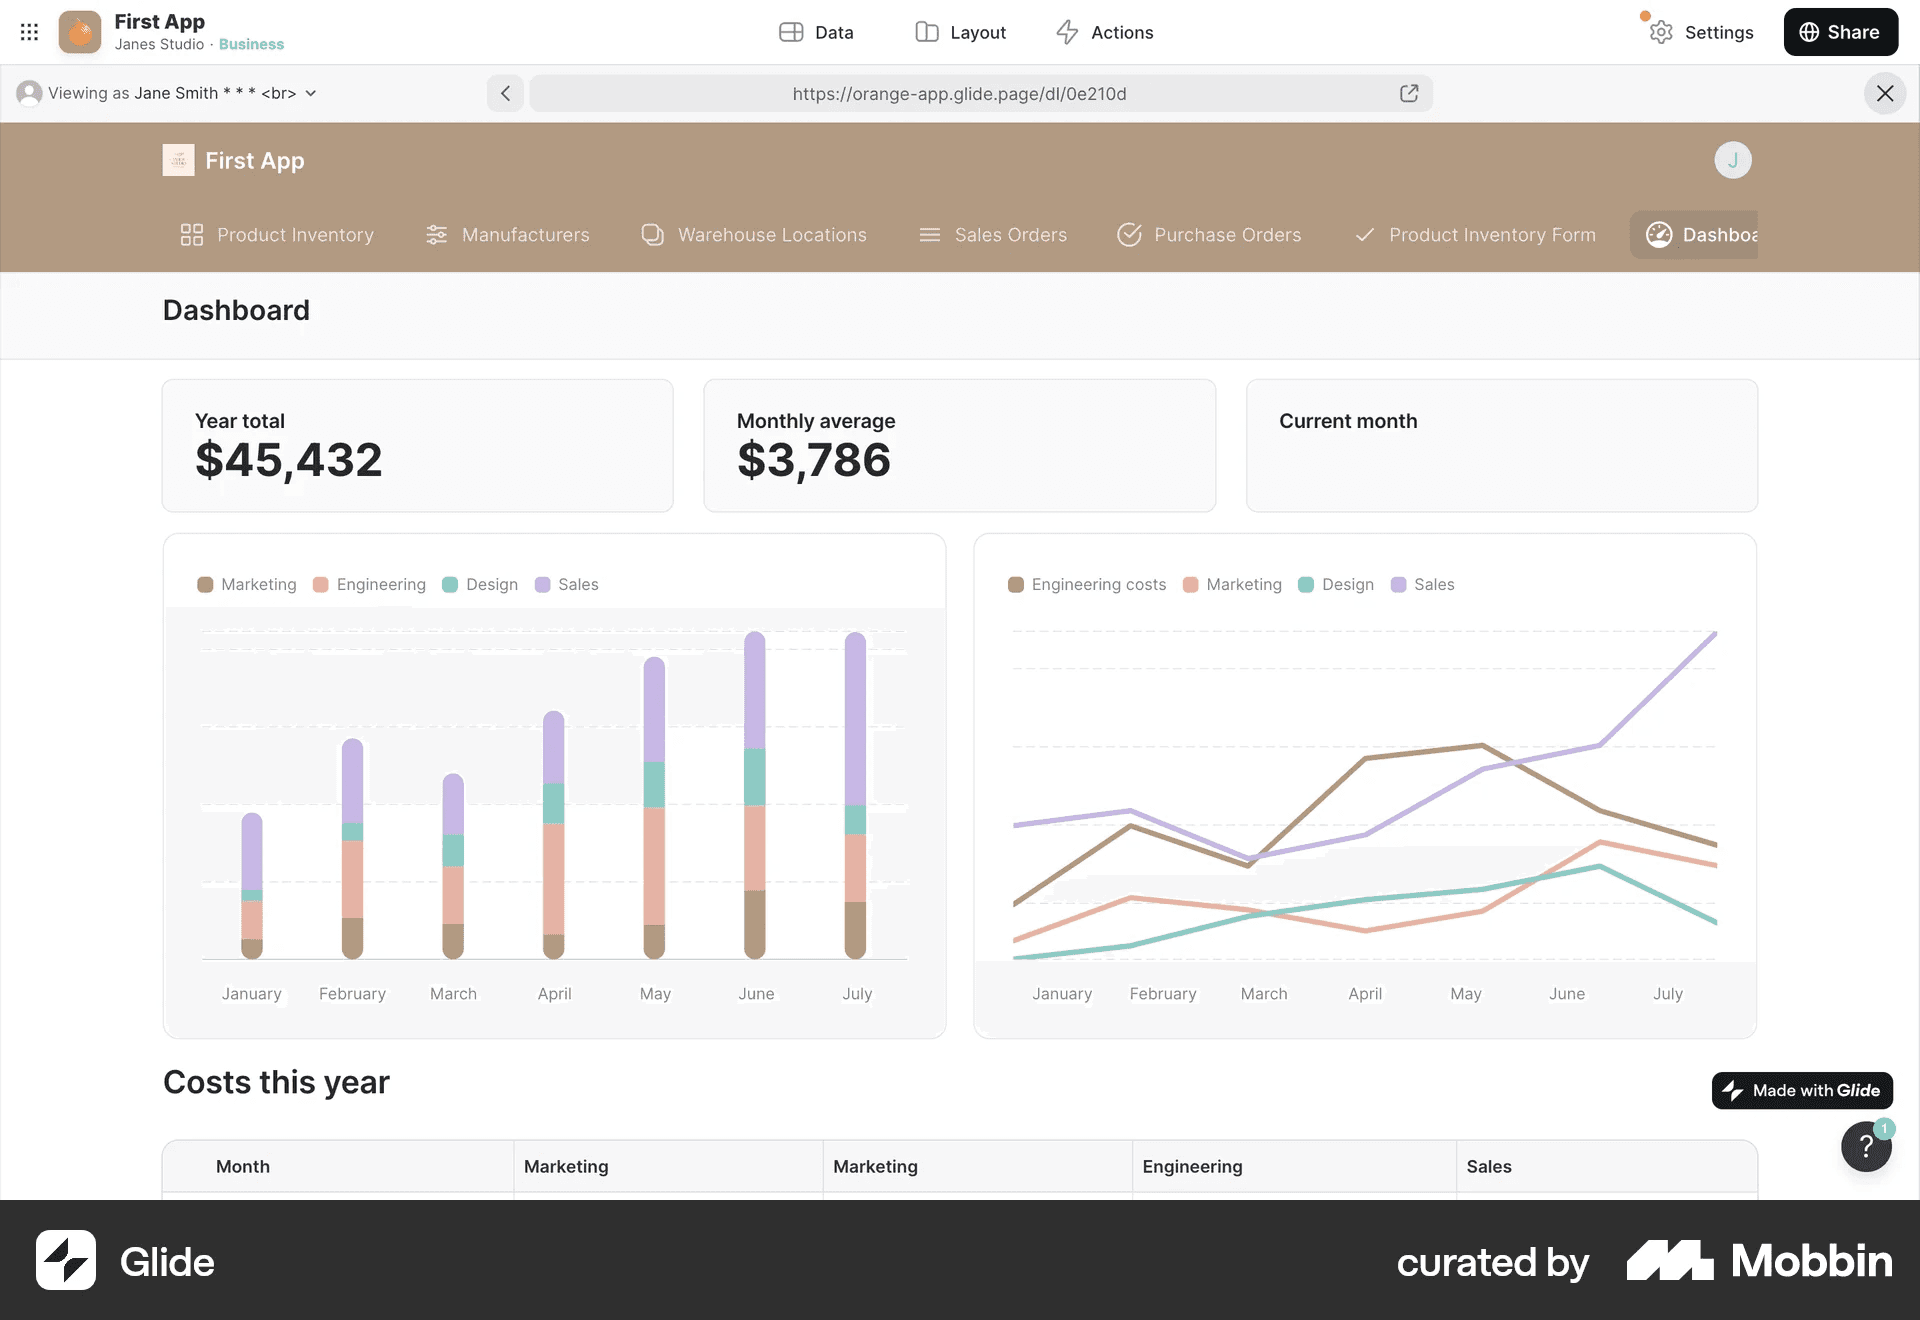Go to Purchase Orders tab
The height and width of the screenshot is (1320, 1920).
pyautogui.click(x=1209, y=235)
